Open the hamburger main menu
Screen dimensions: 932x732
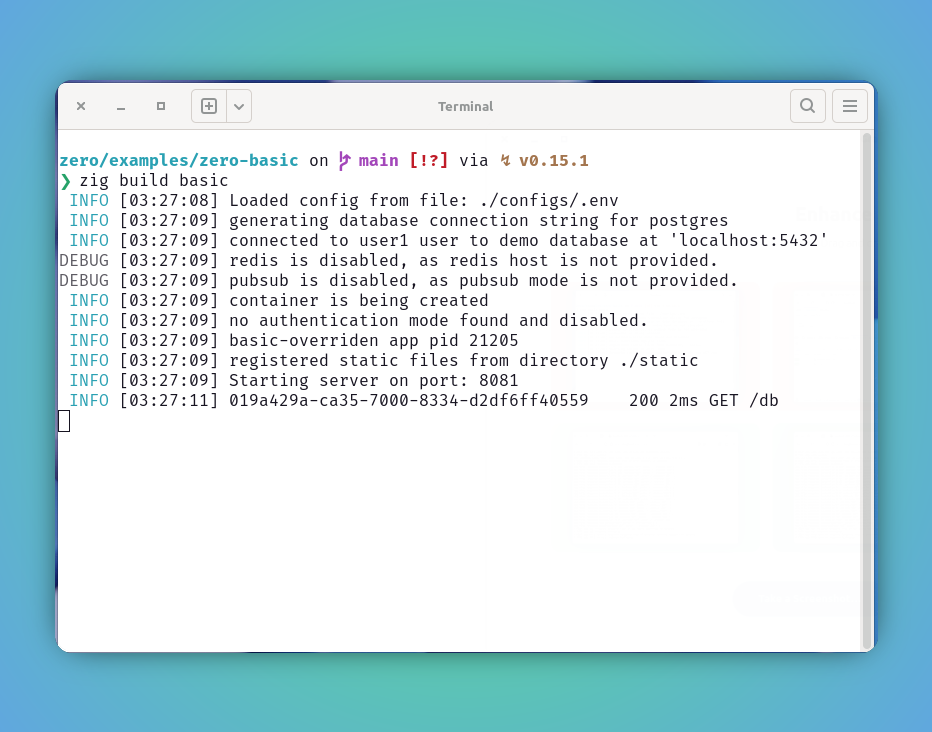click(x=849, y=106)
